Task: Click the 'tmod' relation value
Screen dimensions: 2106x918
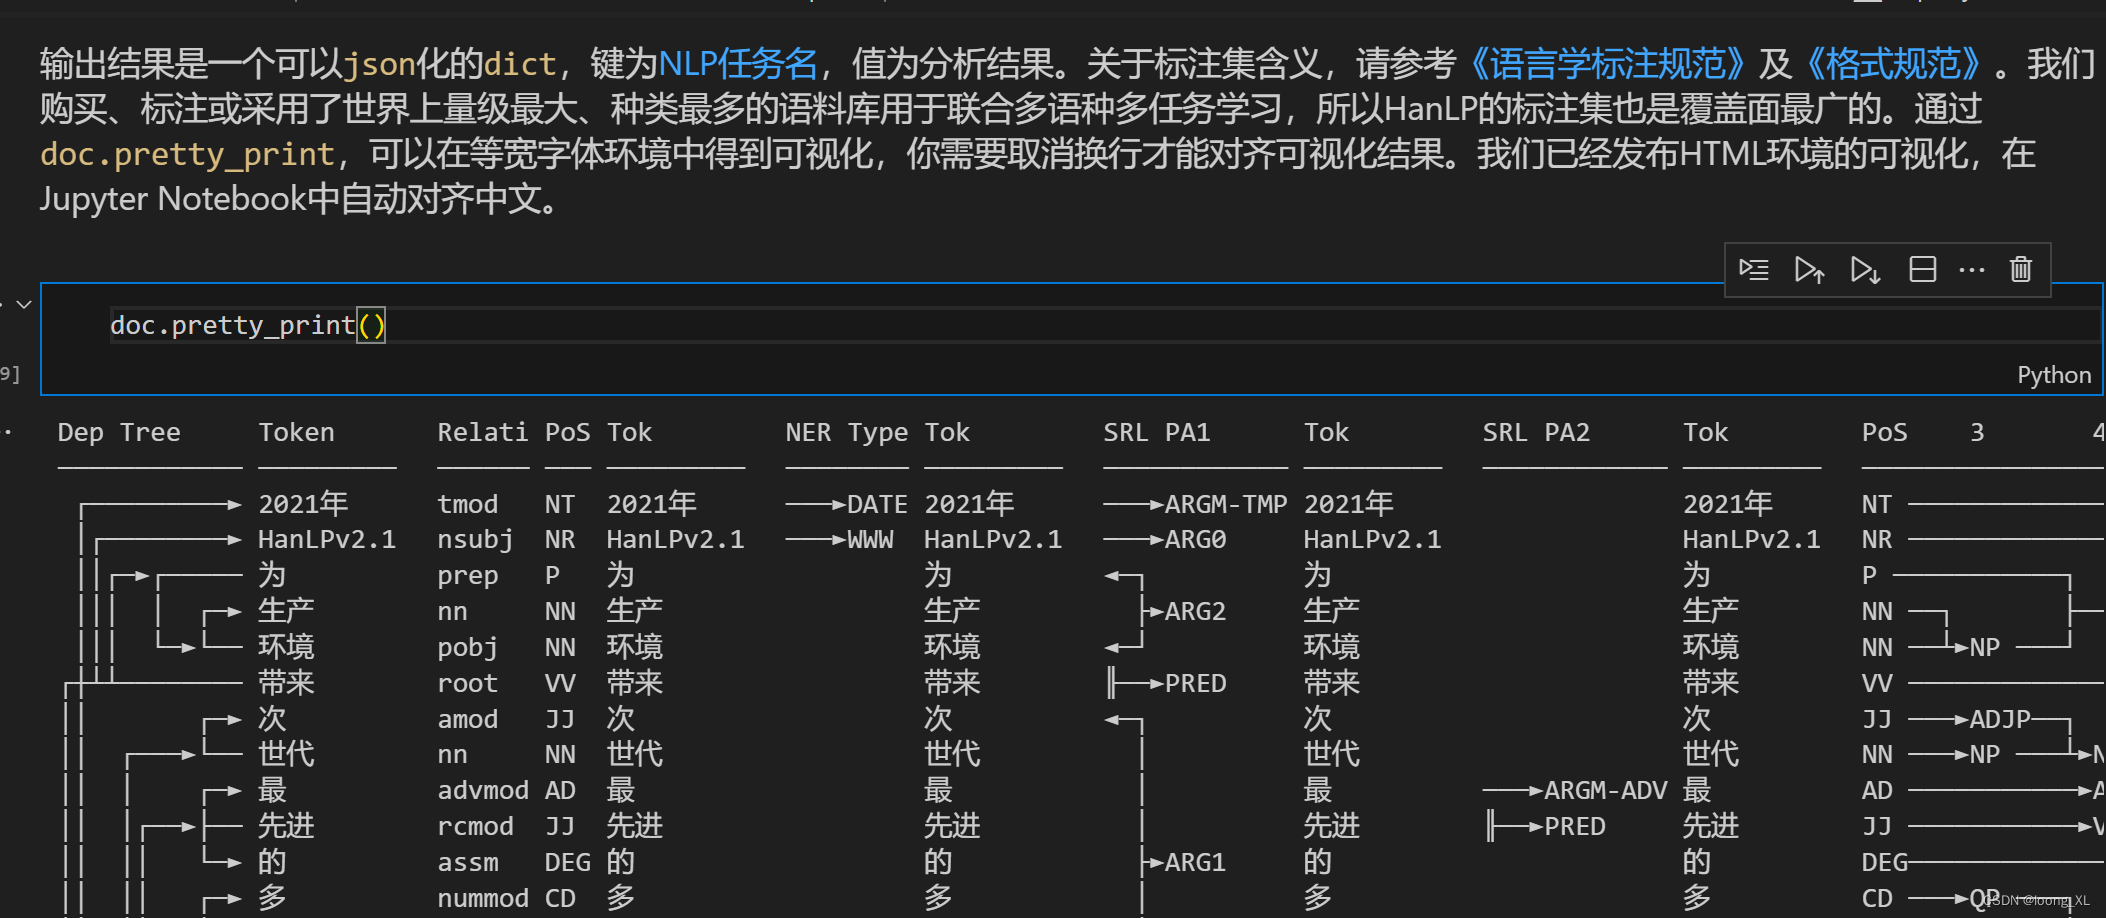Action: [x=467, y=504]
